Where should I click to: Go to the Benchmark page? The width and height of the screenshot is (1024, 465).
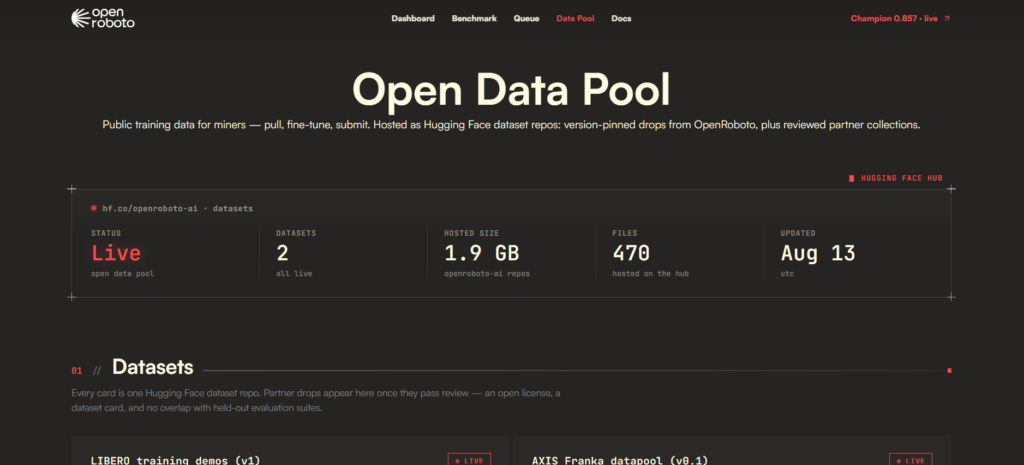coord(474,18)
